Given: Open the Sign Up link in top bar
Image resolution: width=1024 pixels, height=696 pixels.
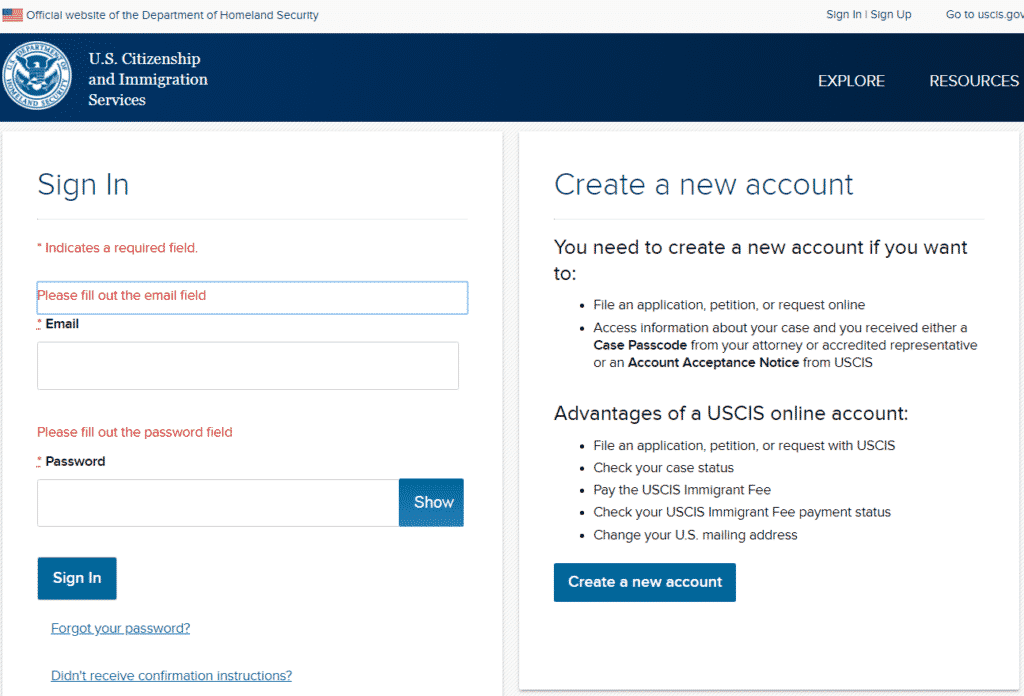Looking at the screenshot, I should pos(891,14).
